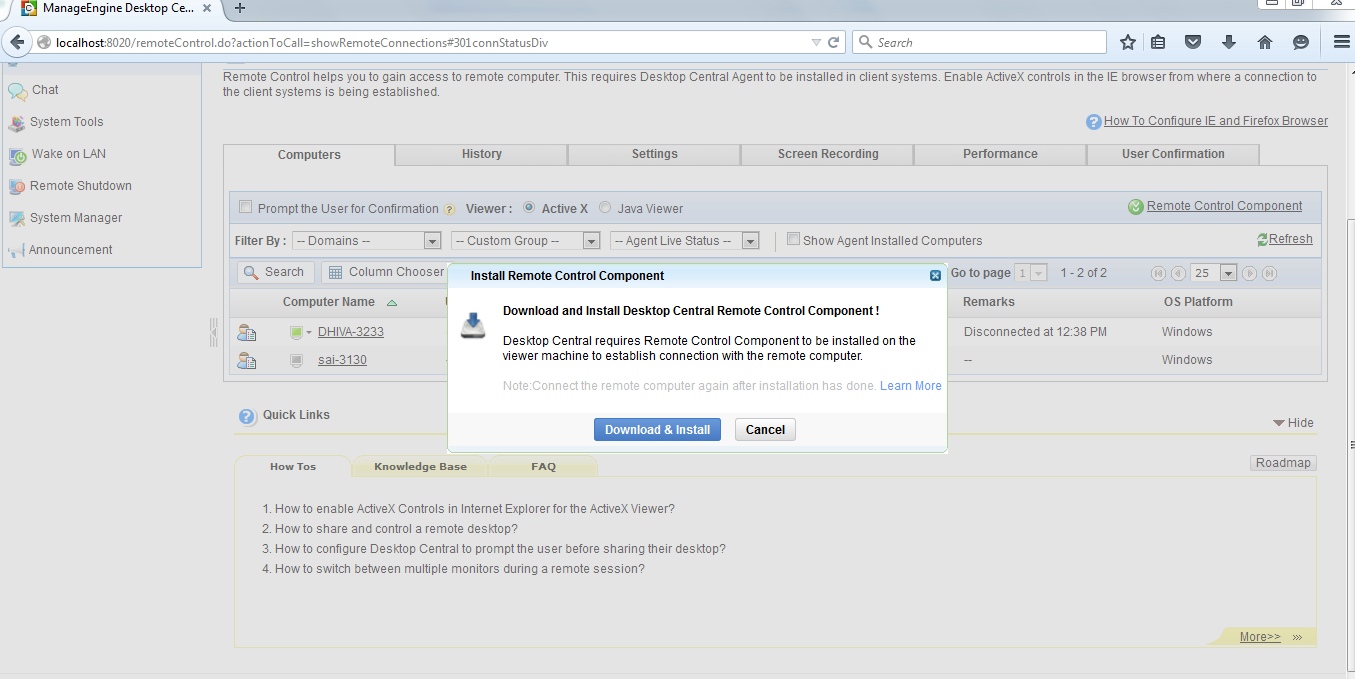Go to the browser home icon
The image size is (1355, 679).
click(1265, 42)
